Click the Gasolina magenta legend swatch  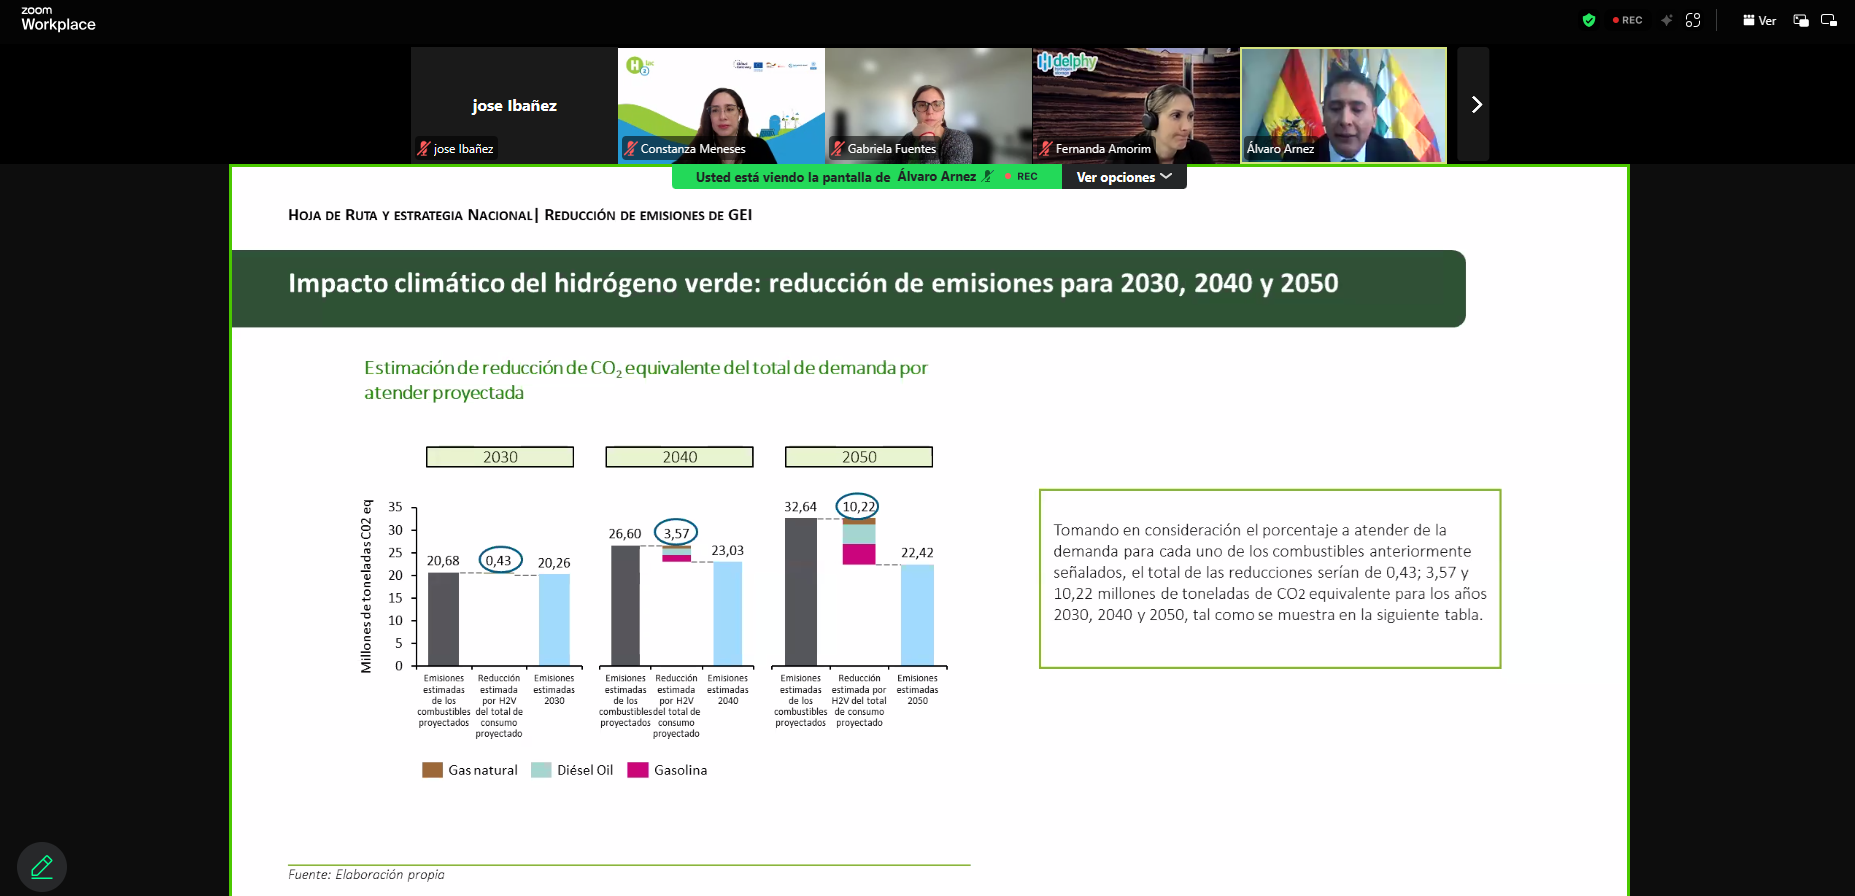637,770
